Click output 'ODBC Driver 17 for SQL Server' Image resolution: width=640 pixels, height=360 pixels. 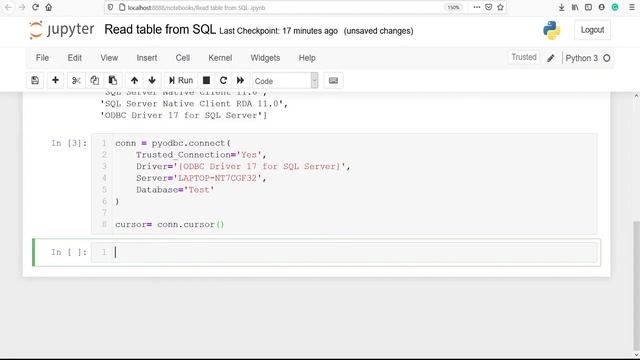click(183, 116)
